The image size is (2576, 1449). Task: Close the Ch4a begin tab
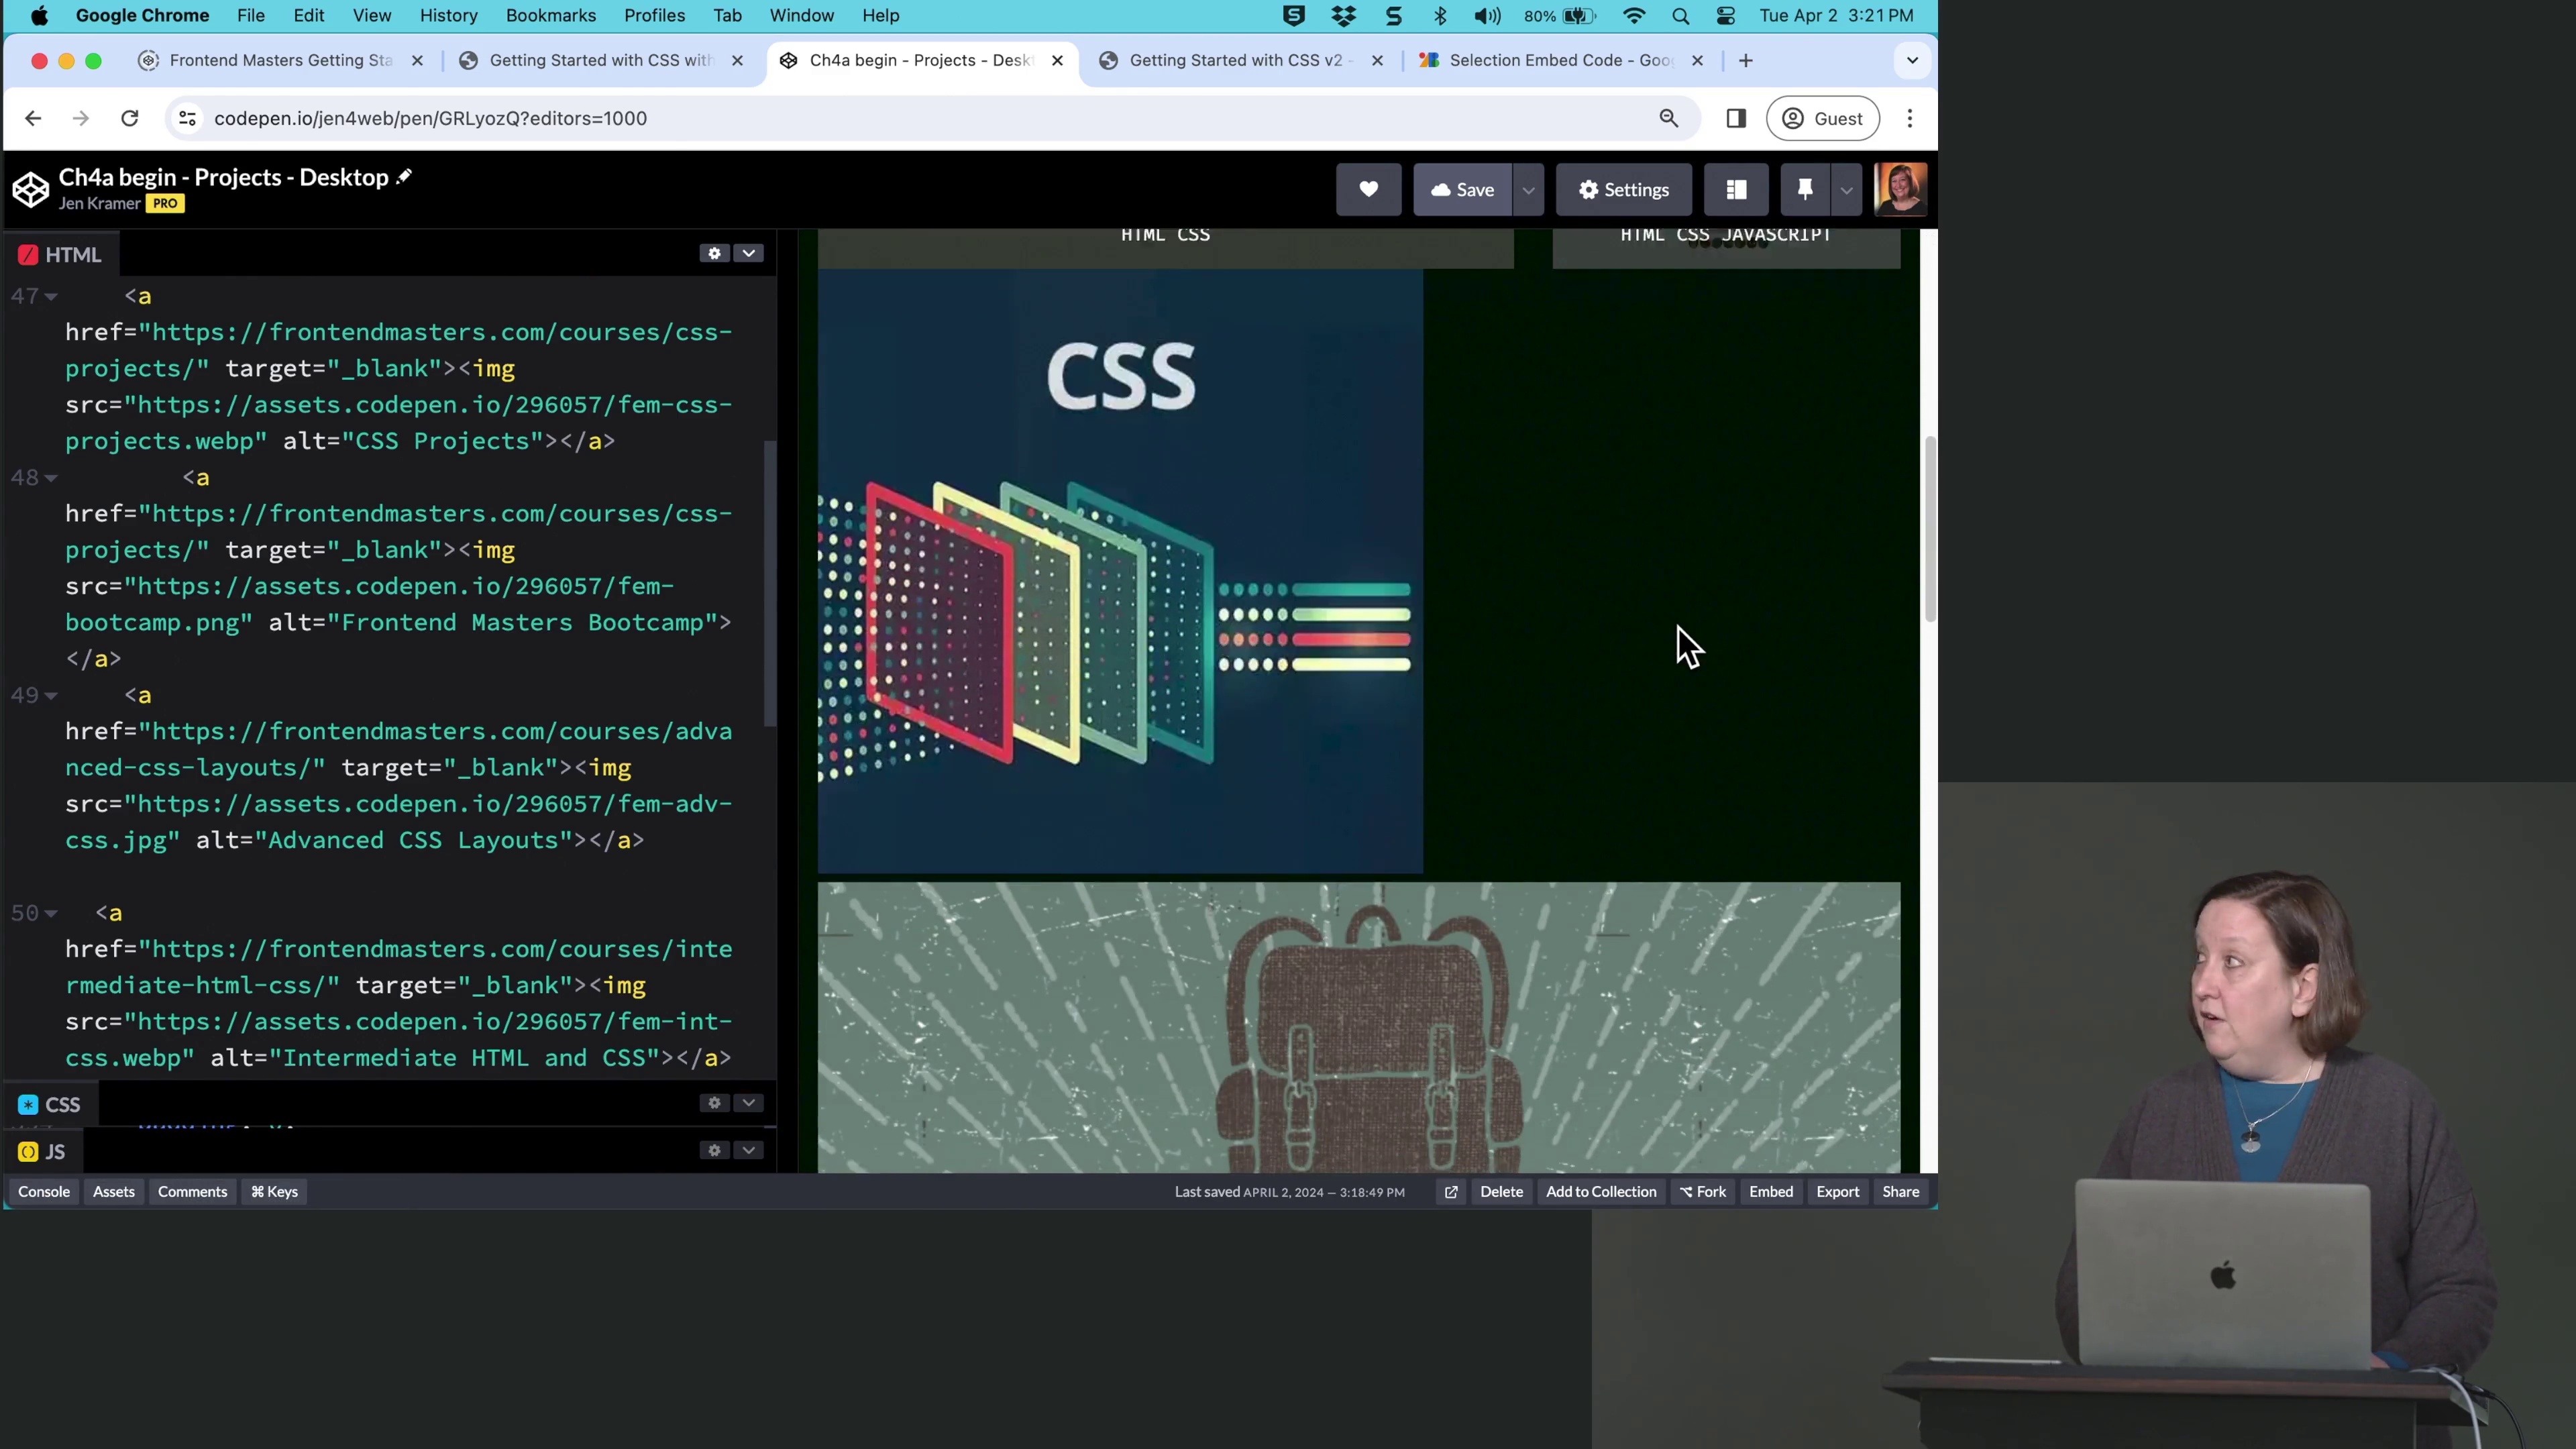click(x=1057, y=60)
